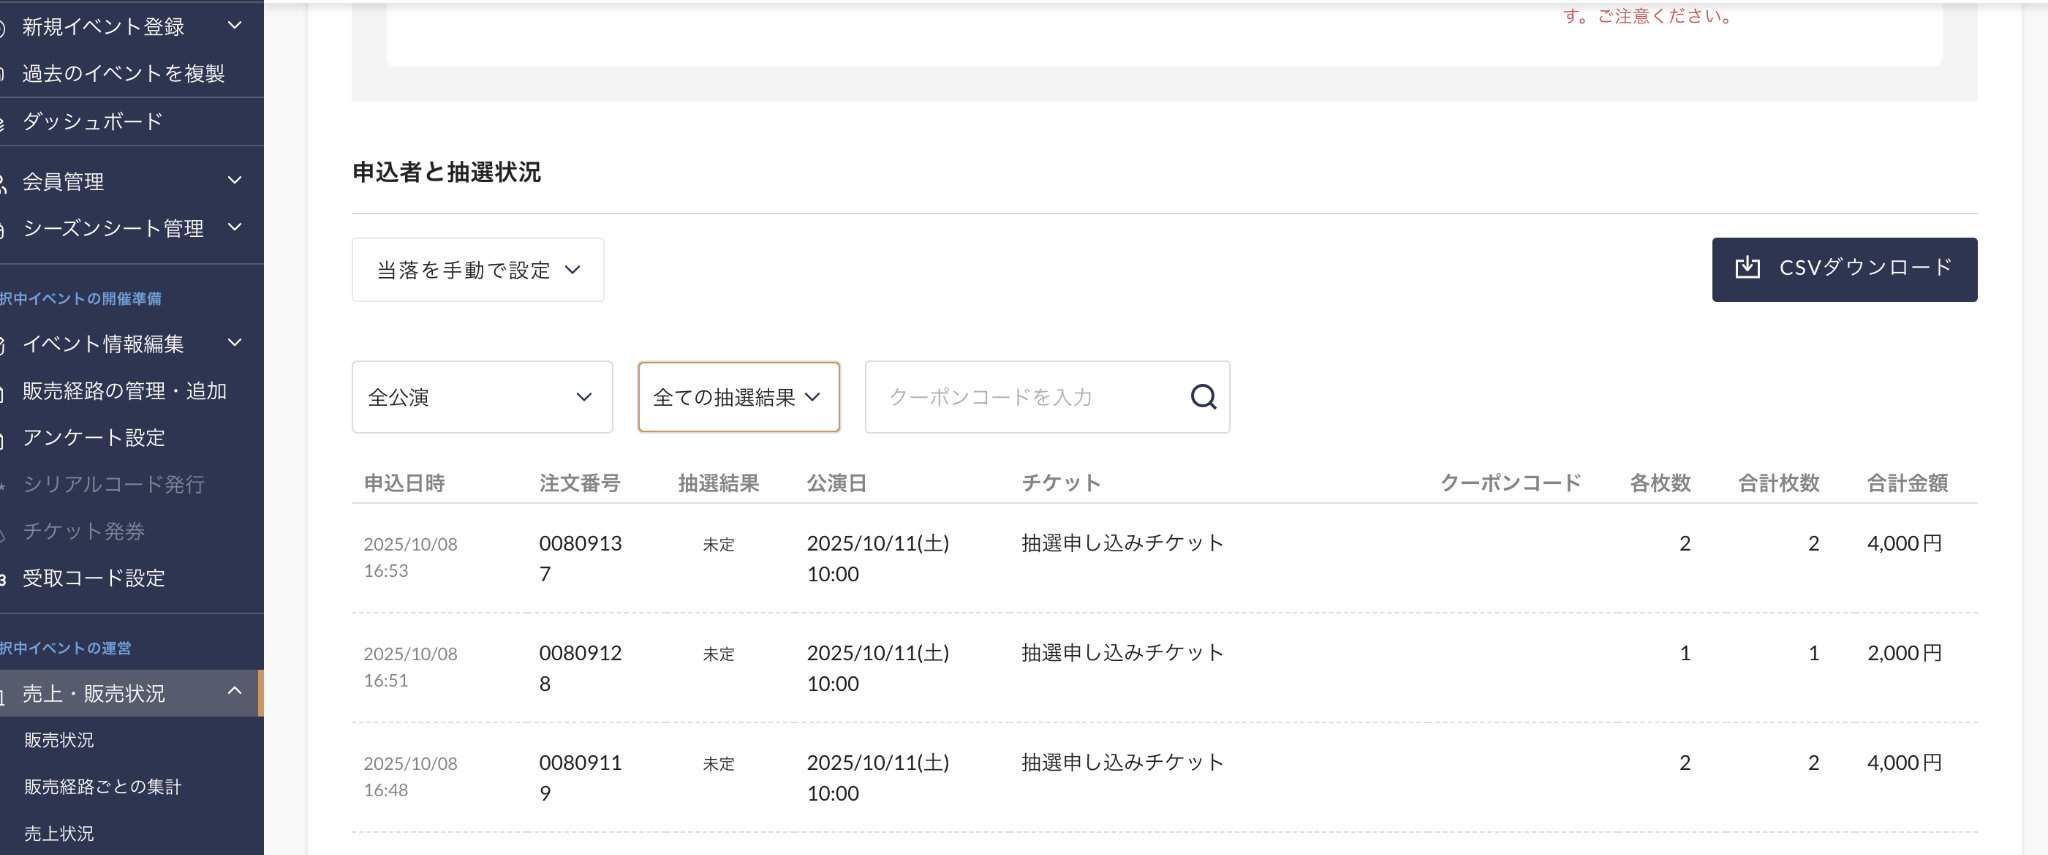
Task: Open アンケート設定 from sidebar
Action: [x=93, y=437]
